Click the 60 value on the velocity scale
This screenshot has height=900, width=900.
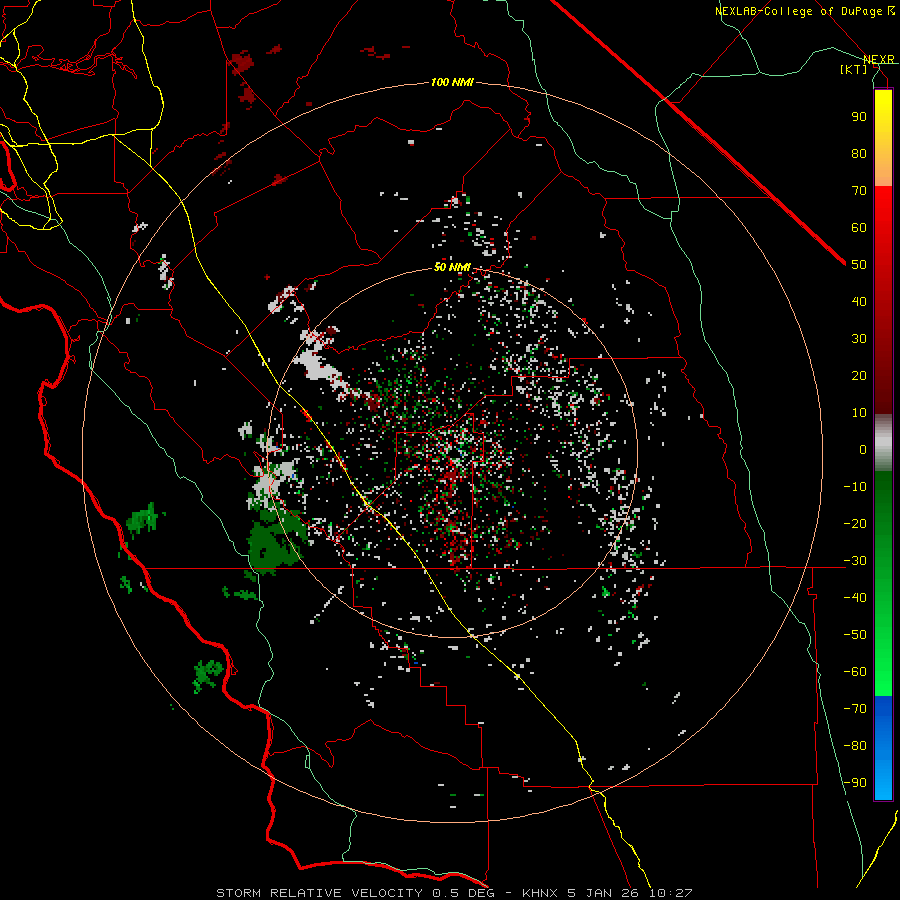pos(859,227)
